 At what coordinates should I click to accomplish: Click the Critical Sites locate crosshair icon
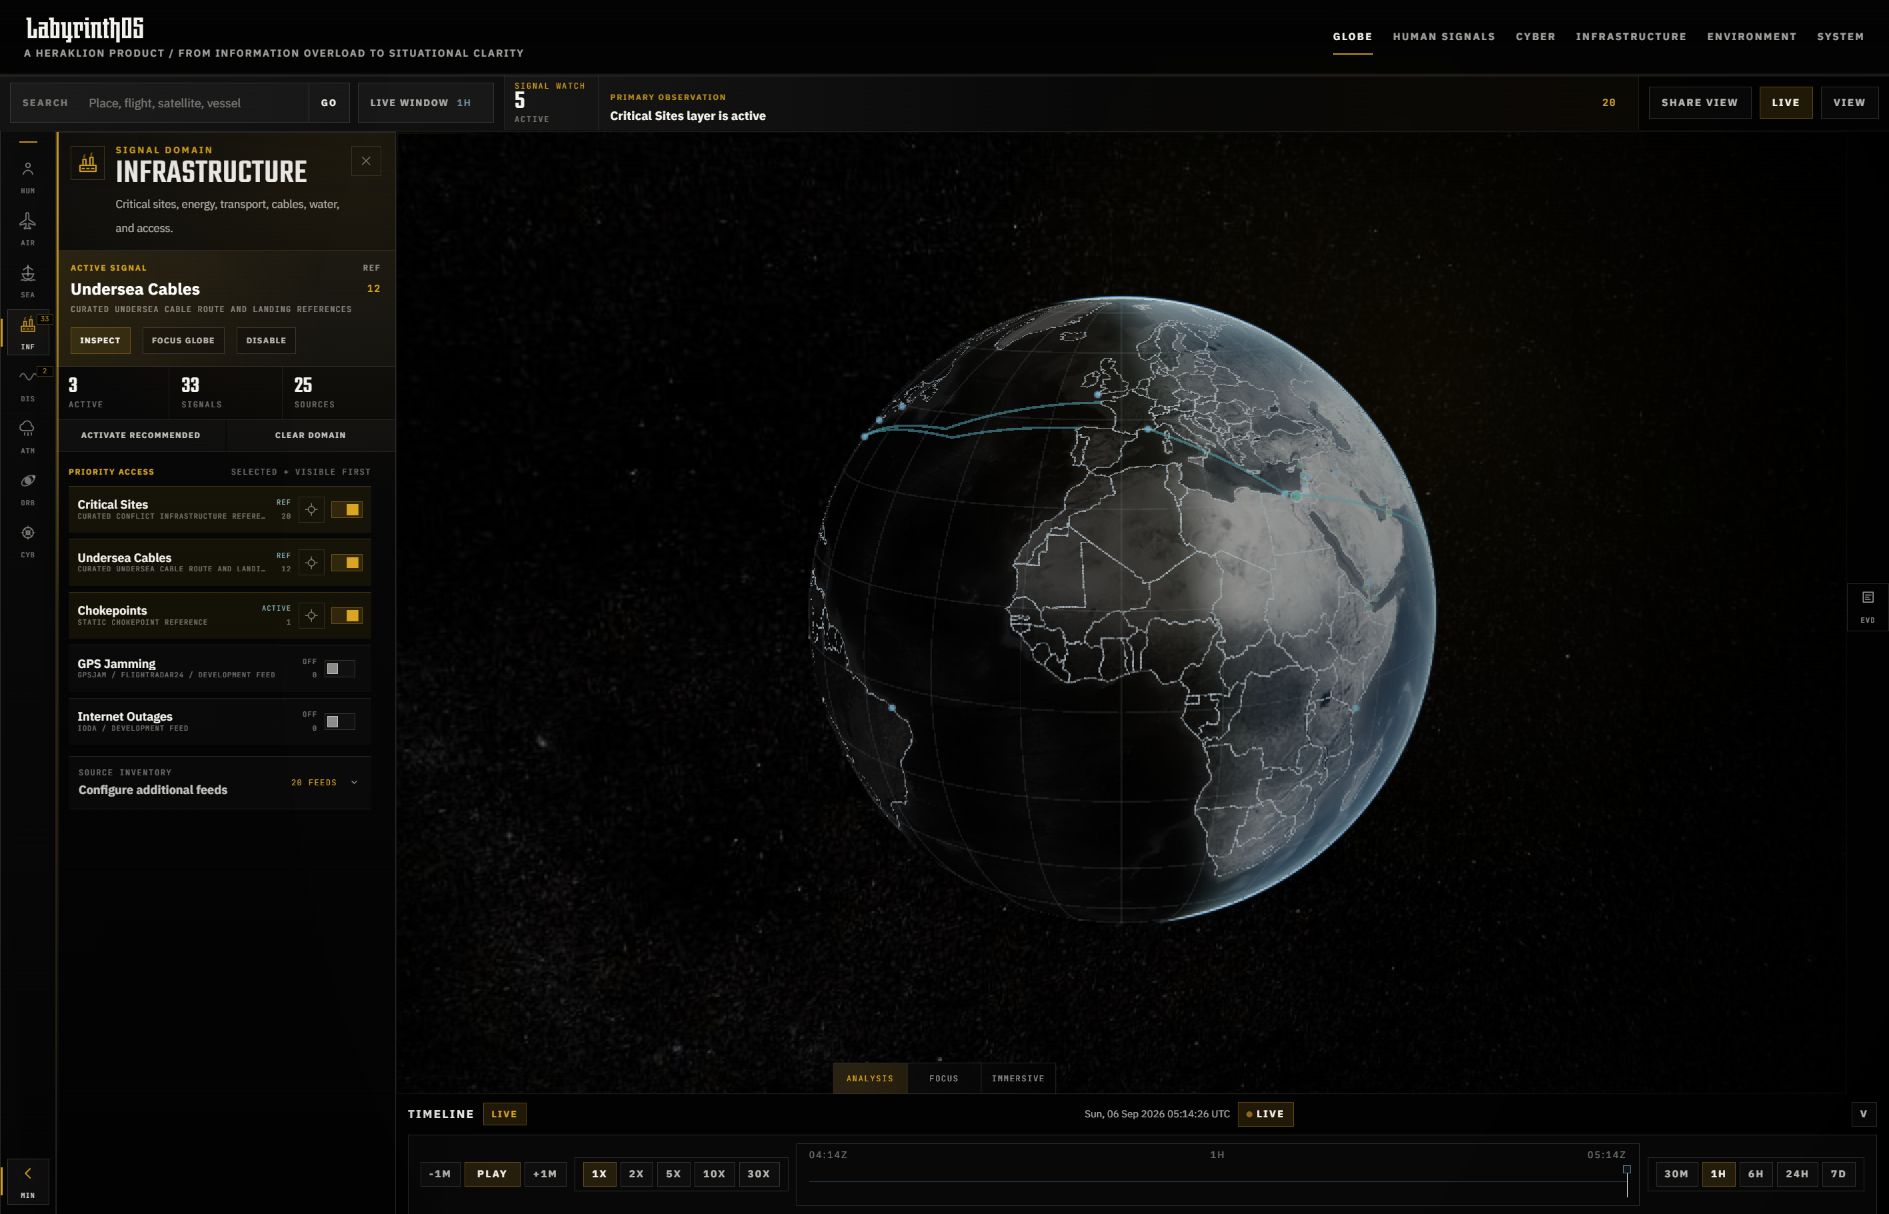point(311,510)
